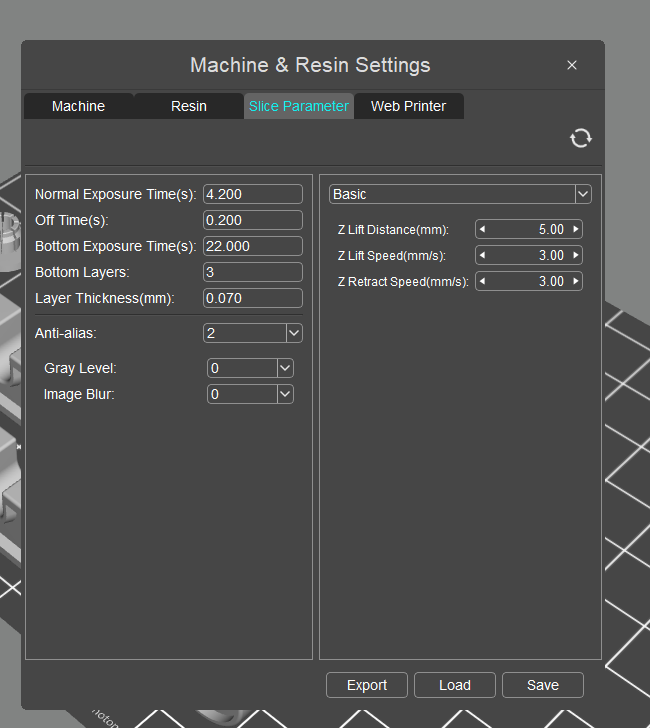This screenshot has height=728, width=650.
Task: Click the reset parameters refresh icon
Action: (x=581, y=138)
